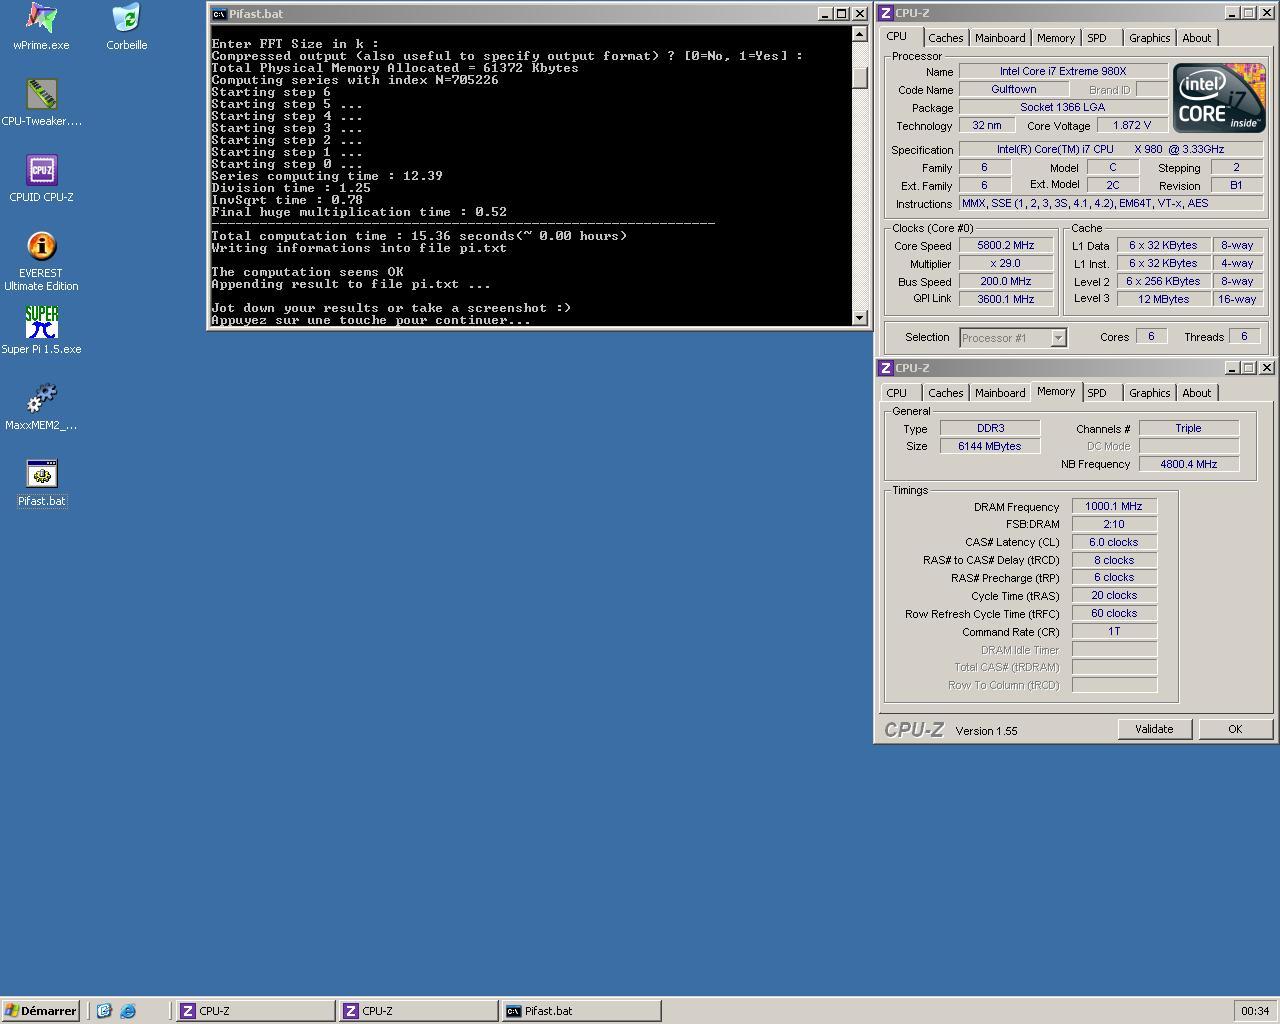Switch to second CPU-Z taskbar button

418,1011
